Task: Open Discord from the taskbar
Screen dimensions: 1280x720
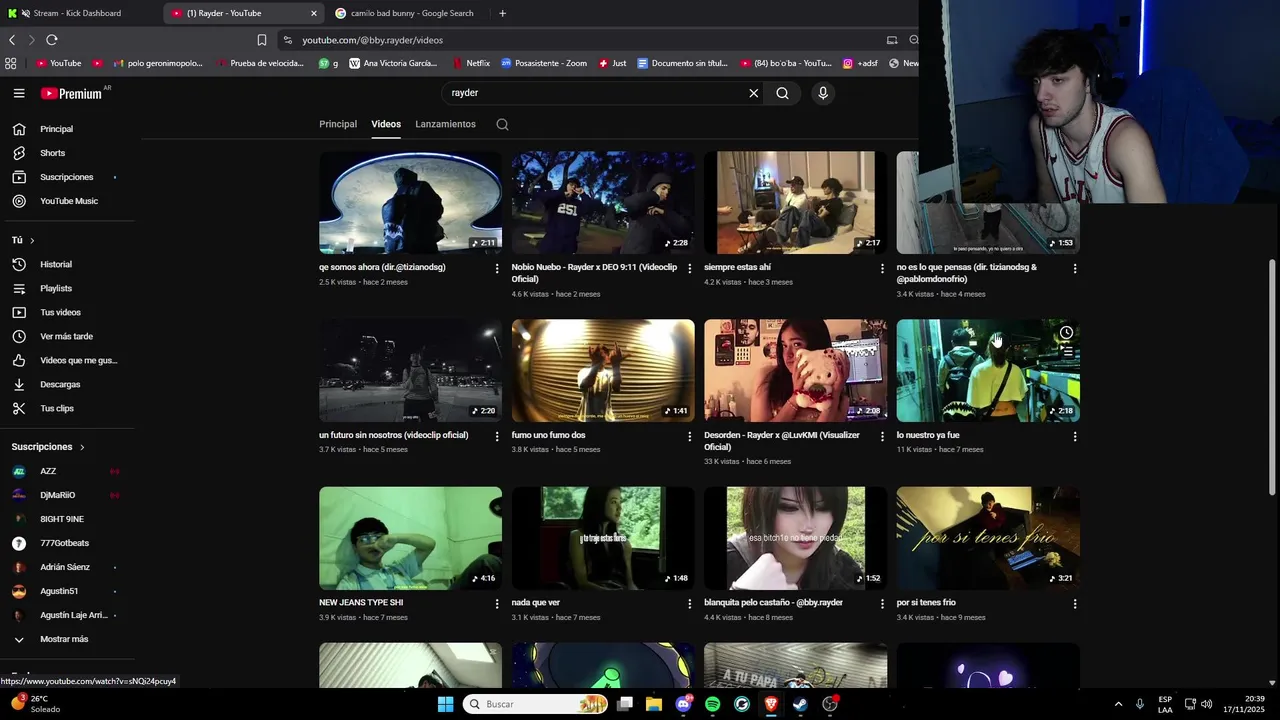Action: (x=683, y=704)
